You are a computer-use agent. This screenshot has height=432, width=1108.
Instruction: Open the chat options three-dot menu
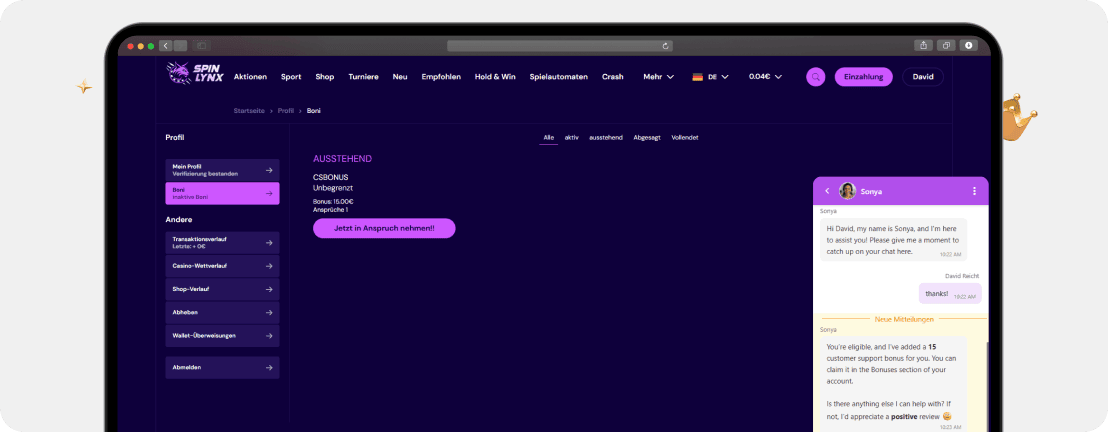pos(974,191)
